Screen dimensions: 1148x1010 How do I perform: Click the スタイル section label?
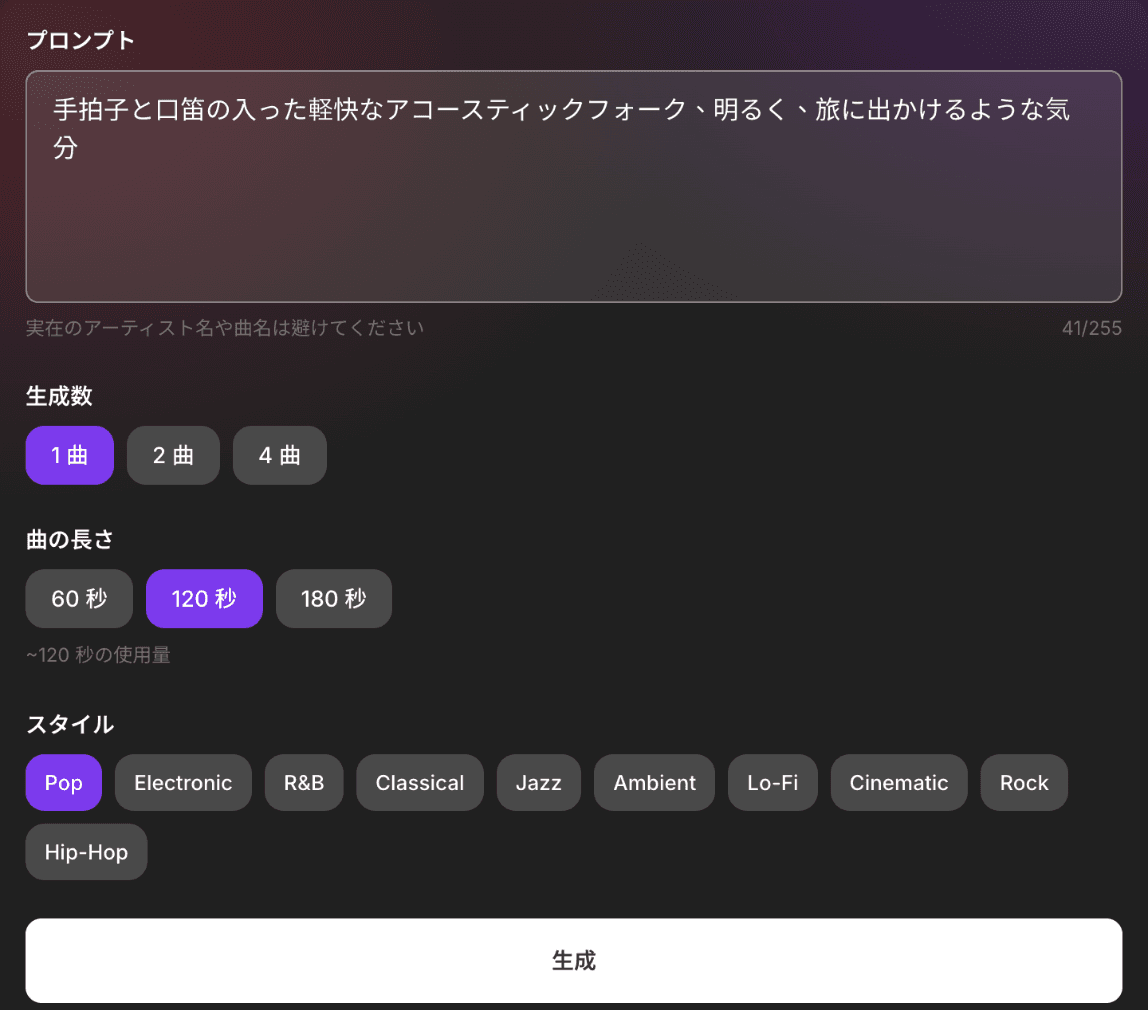[x=70, y=724]
